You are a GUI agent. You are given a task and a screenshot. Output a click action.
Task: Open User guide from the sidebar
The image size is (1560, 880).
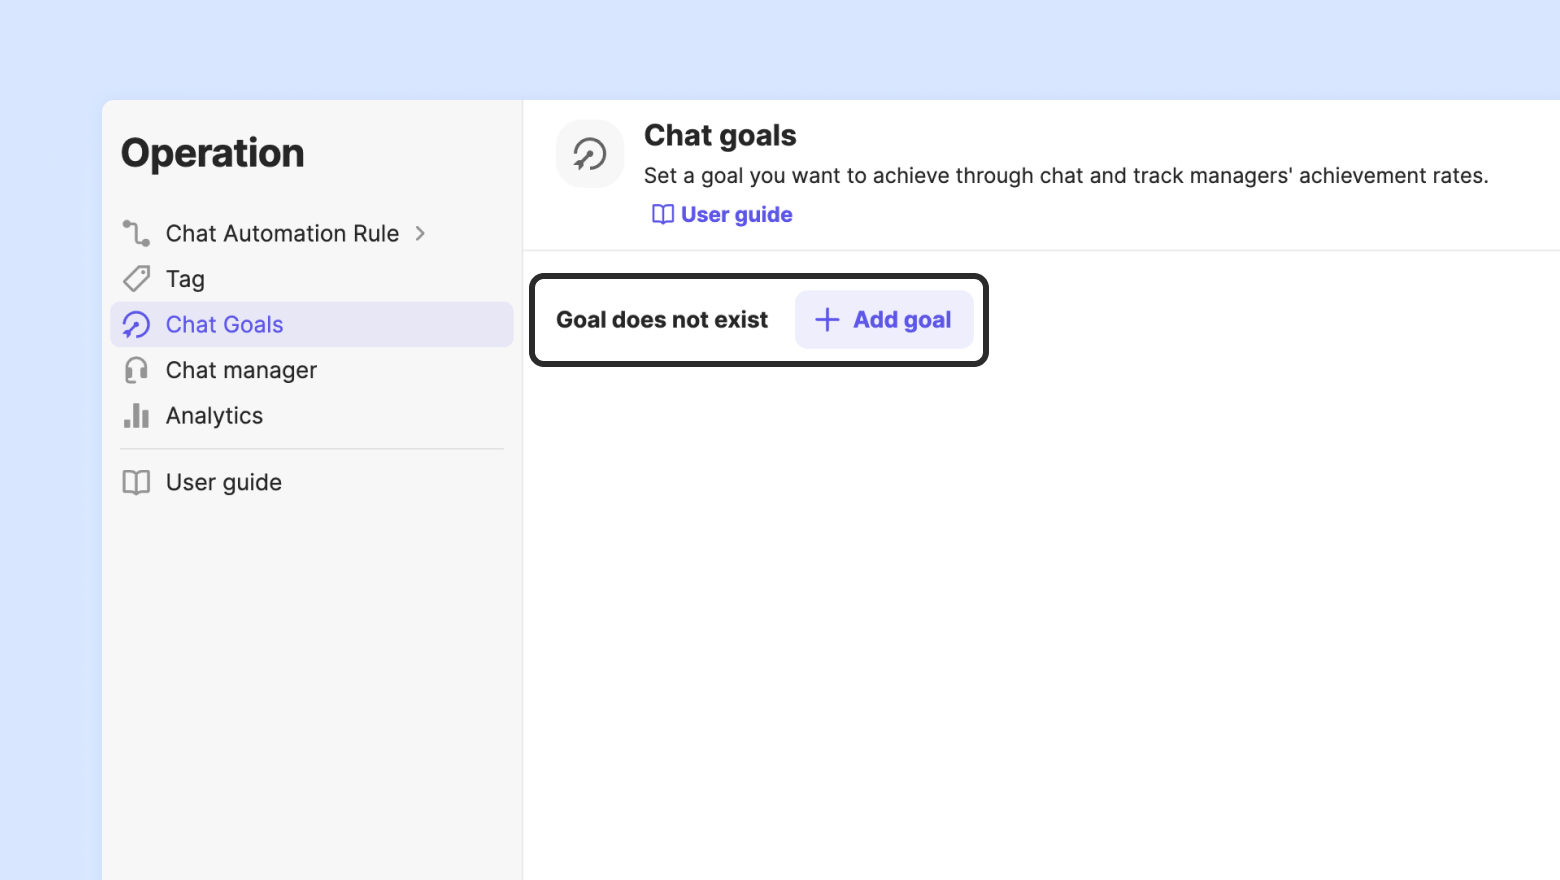click(224, 482)
